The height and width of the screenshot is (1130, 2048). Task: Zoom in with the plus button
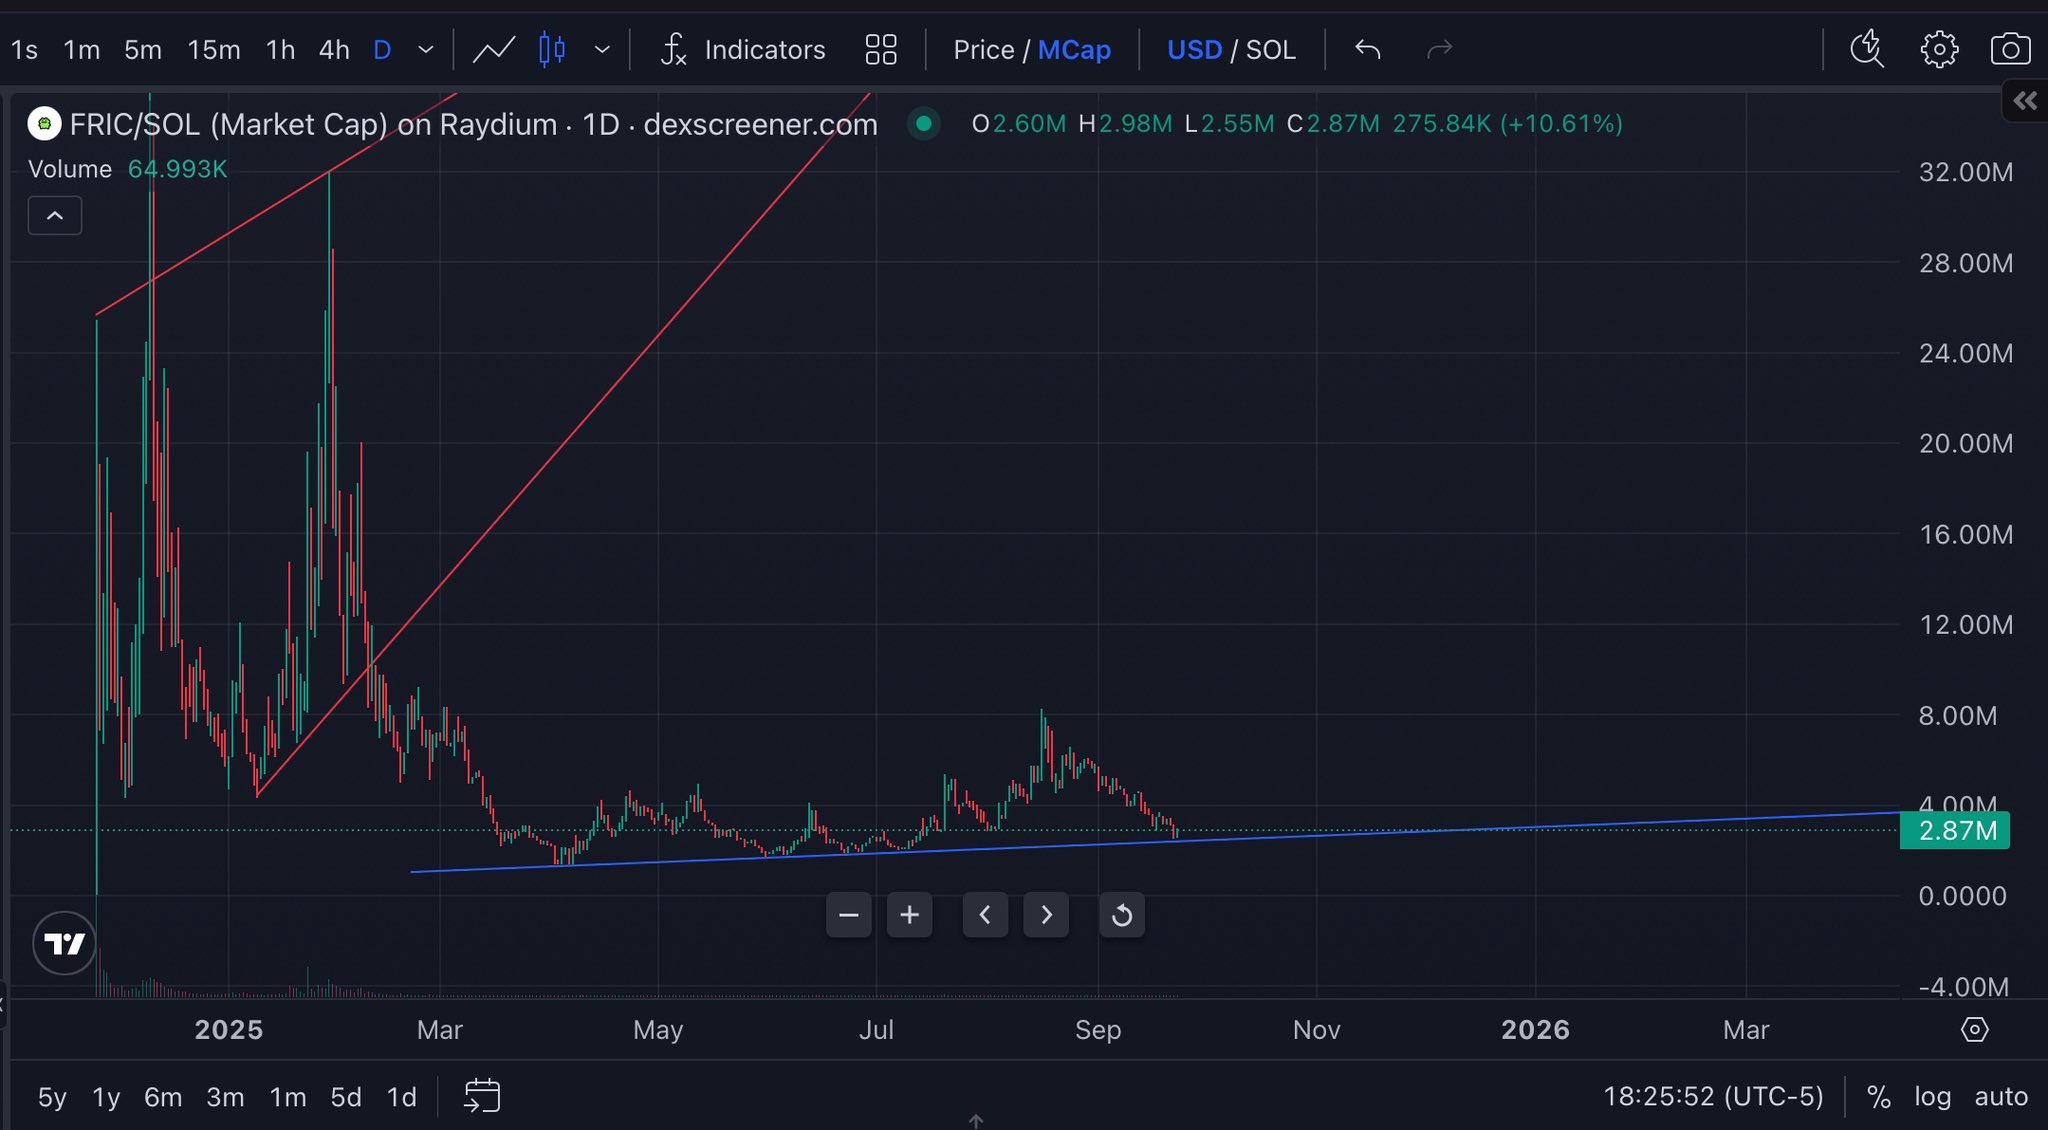[909, 915]
